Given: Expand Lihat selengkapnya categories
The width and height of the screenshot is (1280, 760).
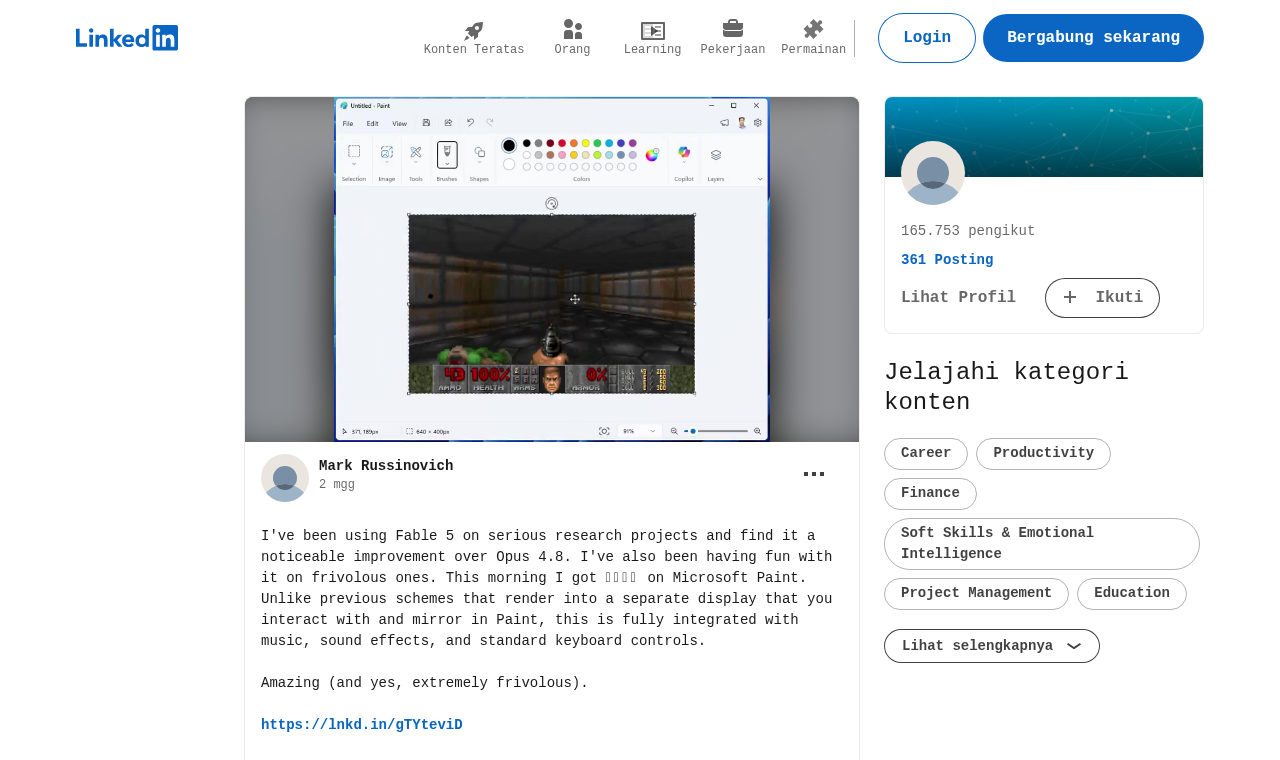Looking at the screenshot, I should pos(992,646).
